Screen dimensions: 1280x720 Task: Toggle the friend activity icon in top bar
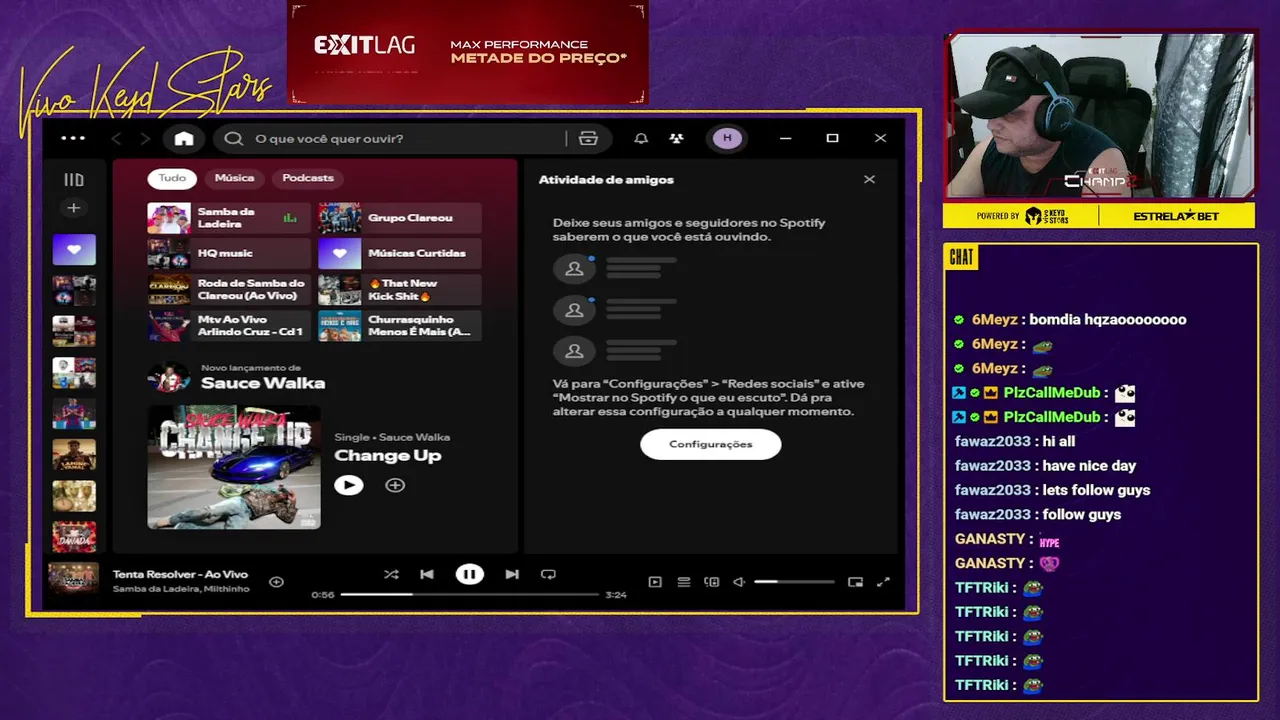tap(677, 138)
